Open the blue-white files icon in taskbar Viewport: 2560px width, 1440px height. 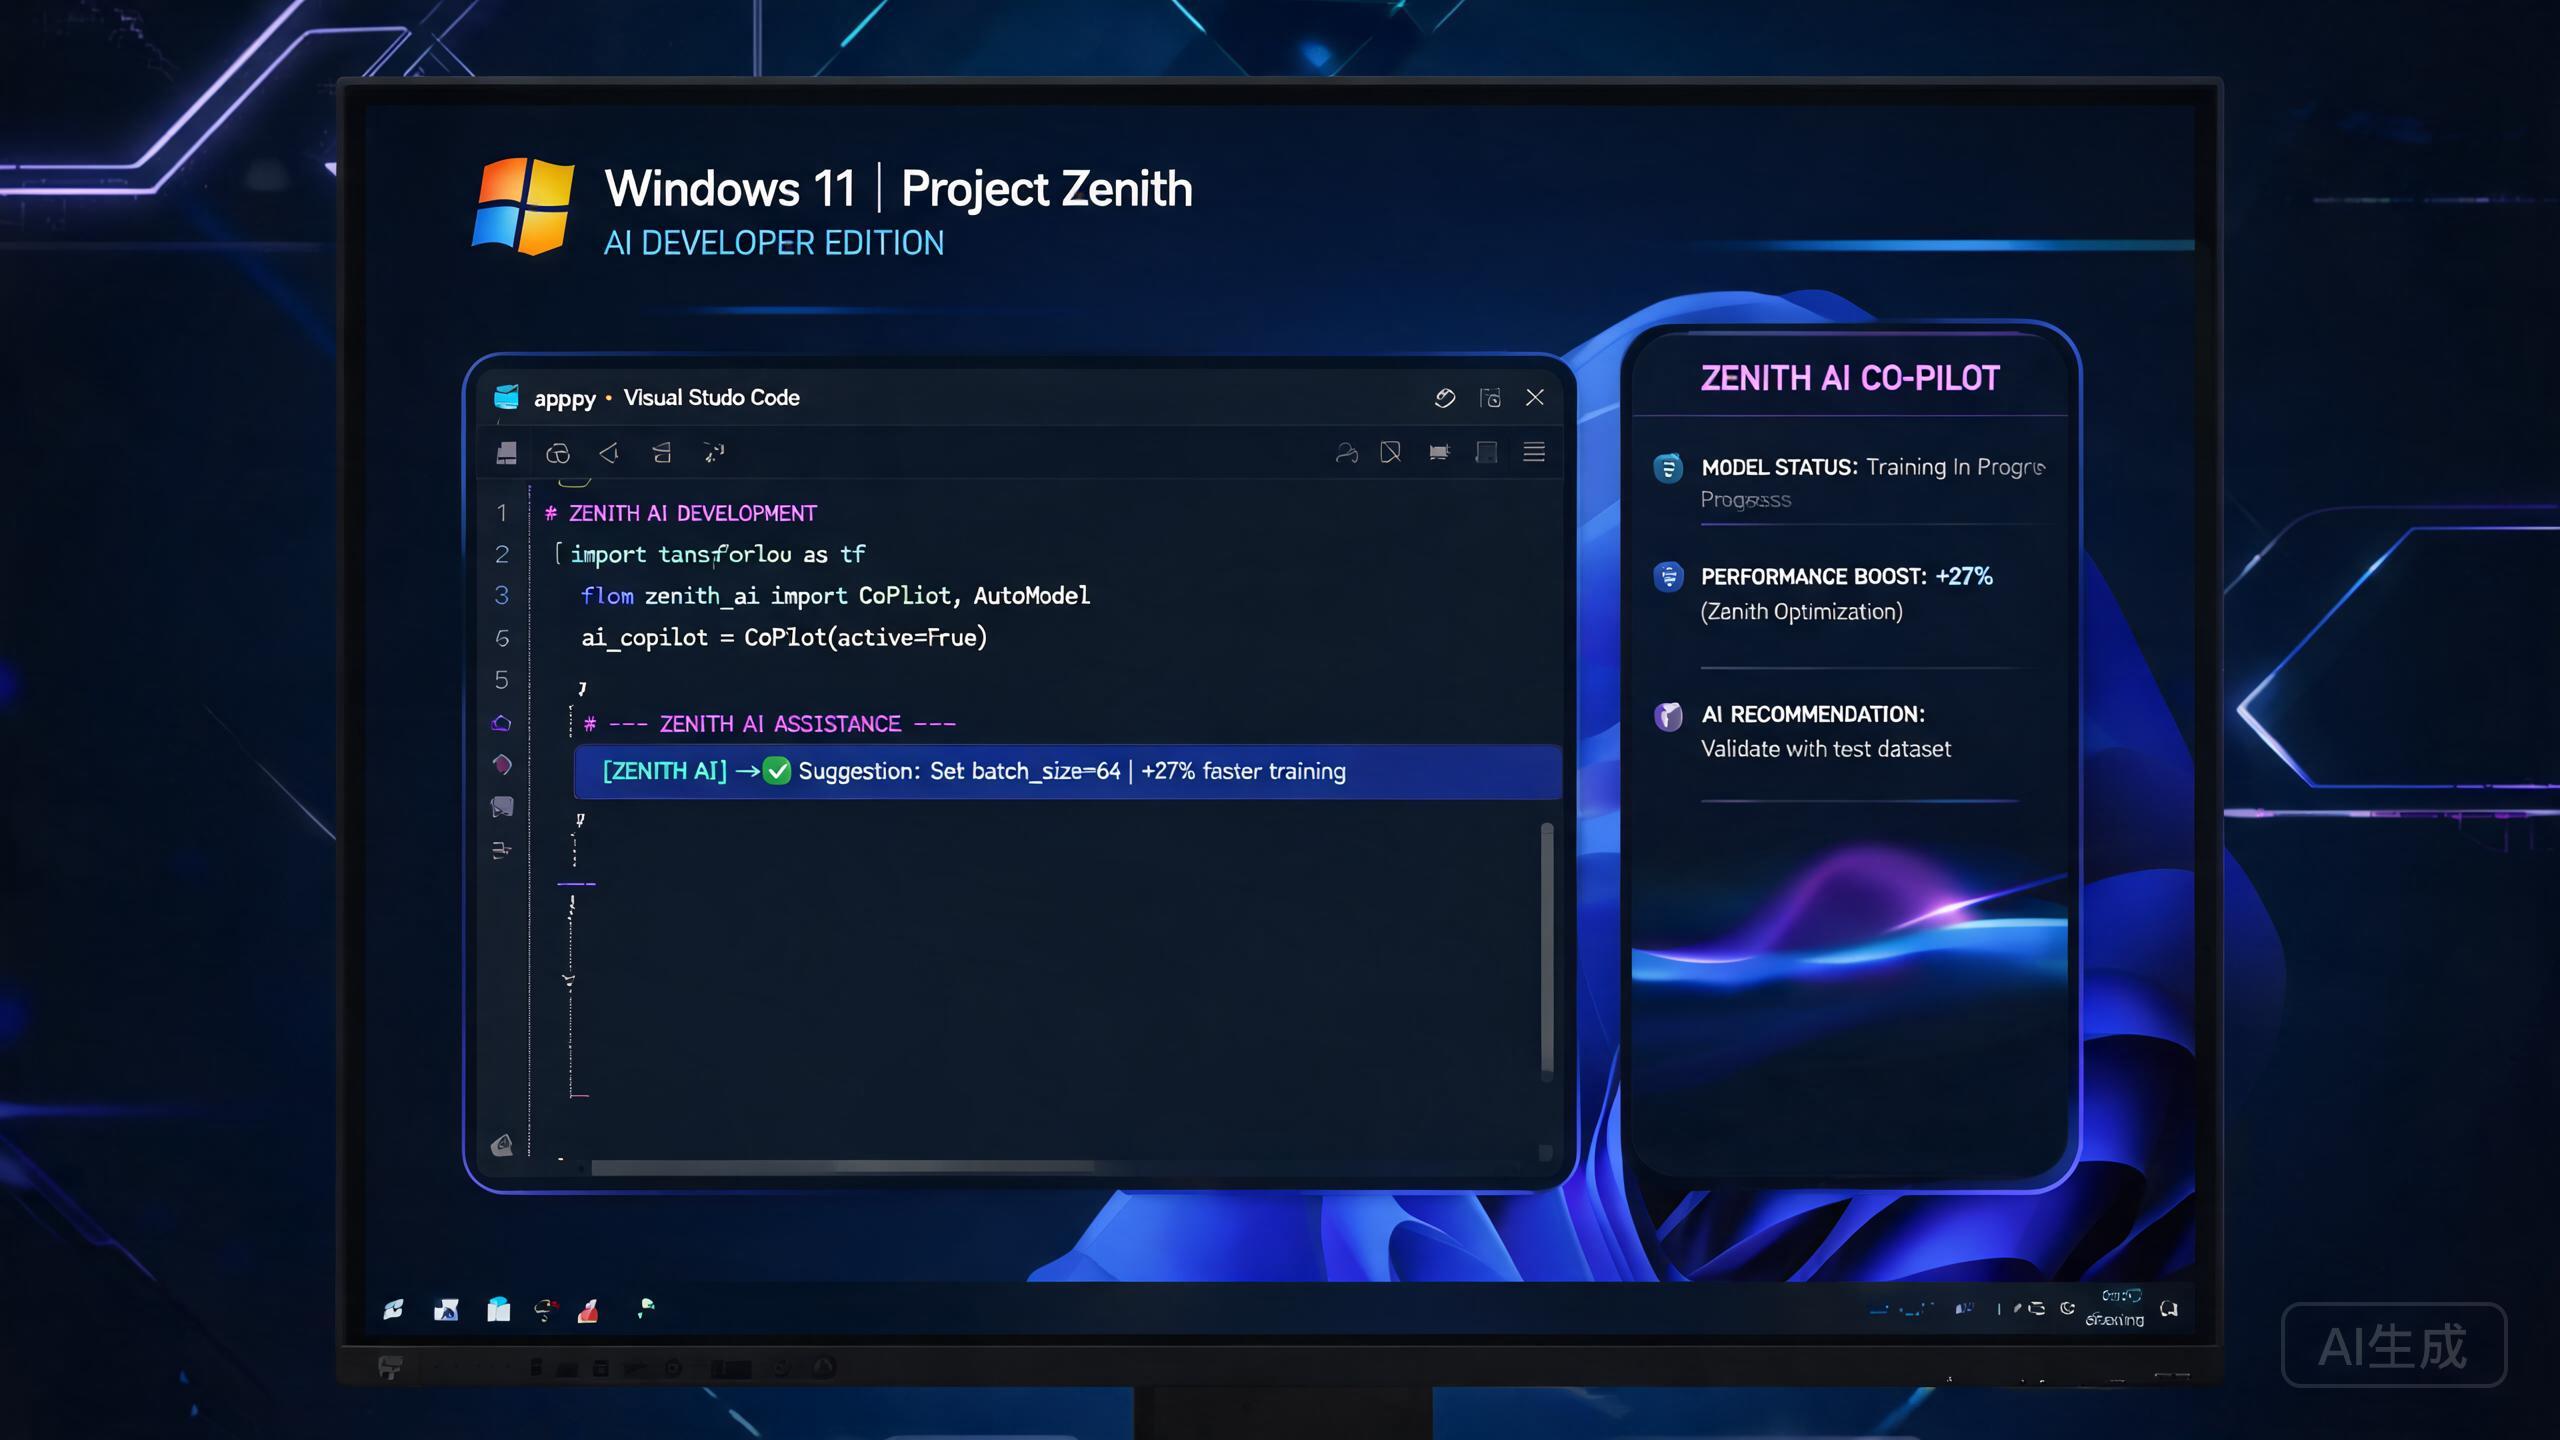coord(498,1309)
